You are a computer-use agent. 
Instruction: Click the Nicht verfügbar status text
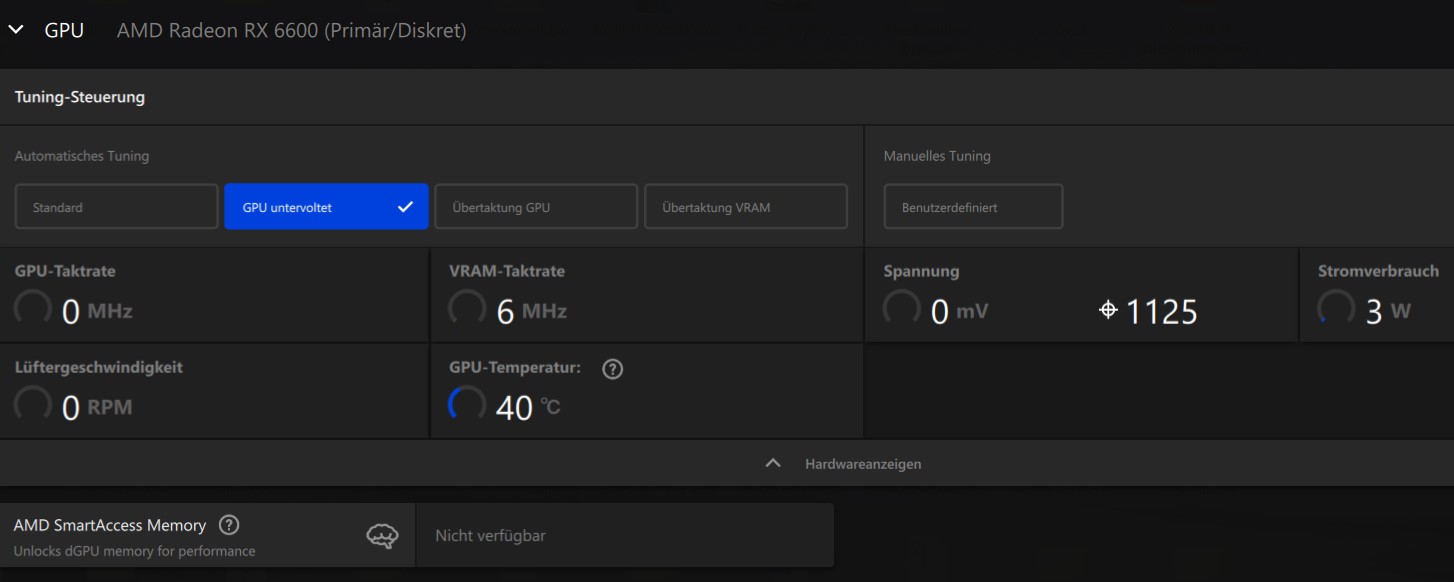490,536
